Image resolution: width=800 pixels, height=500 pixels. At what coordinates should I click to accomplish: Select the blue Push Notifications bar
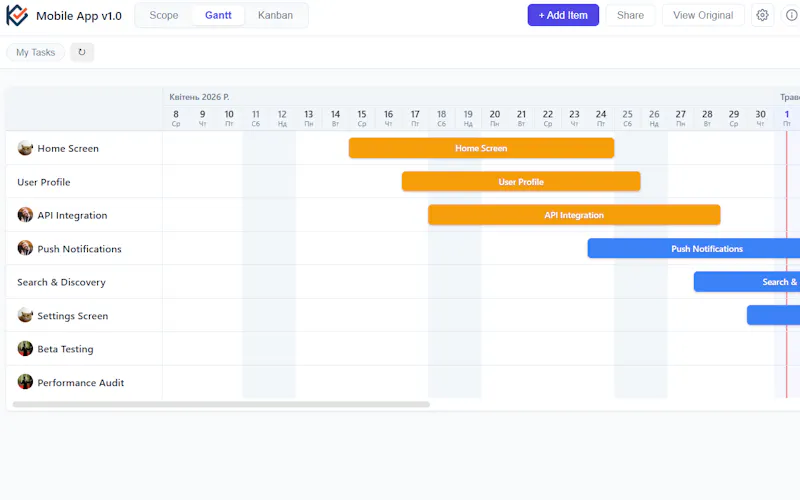[694, 248]
